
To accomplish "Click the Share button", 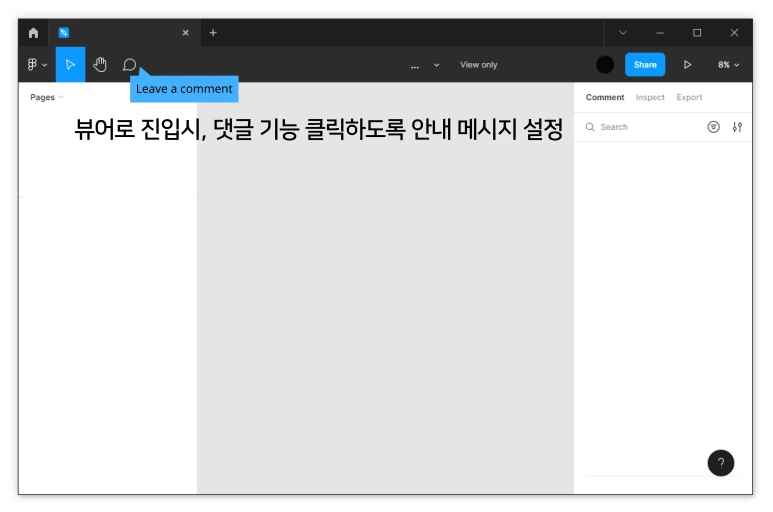I will (645, 65).
